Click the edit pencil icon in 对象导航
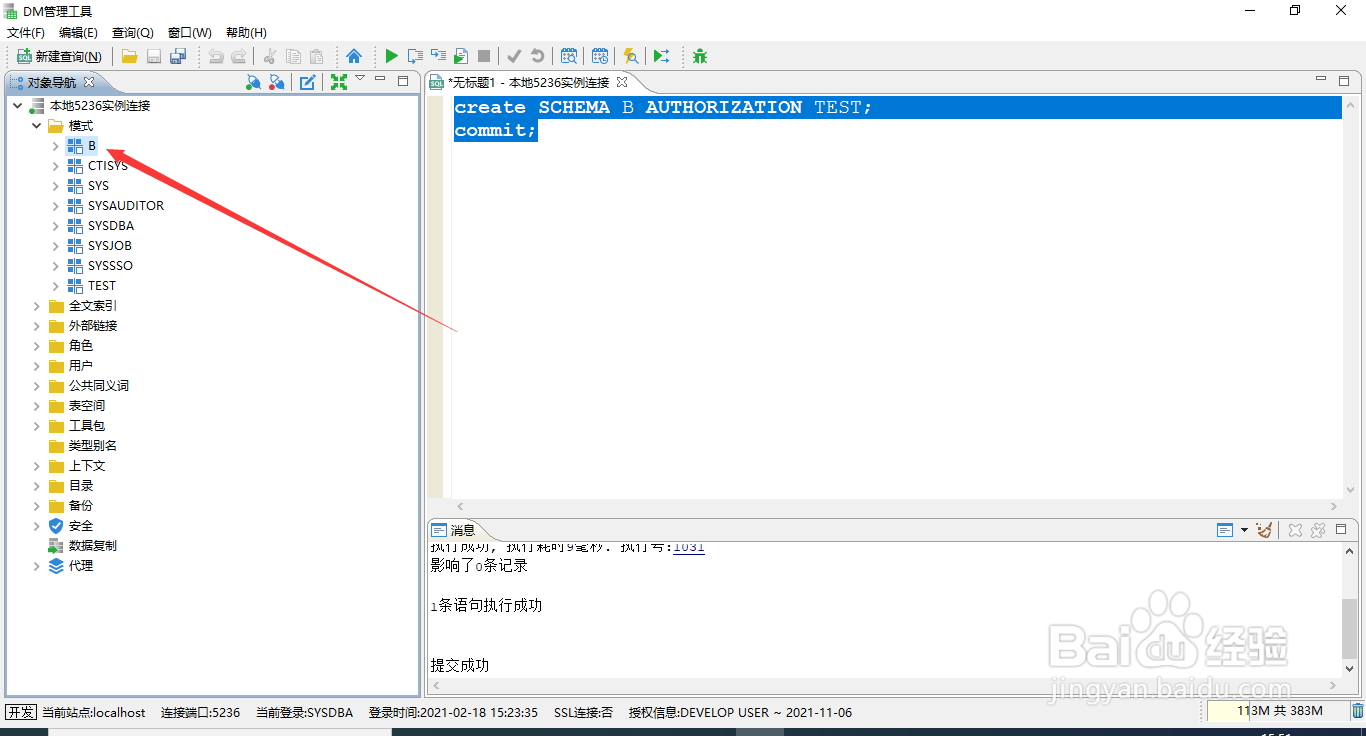Image resolution: width=1366 pixels, height=736 pixels. point(308,82)
